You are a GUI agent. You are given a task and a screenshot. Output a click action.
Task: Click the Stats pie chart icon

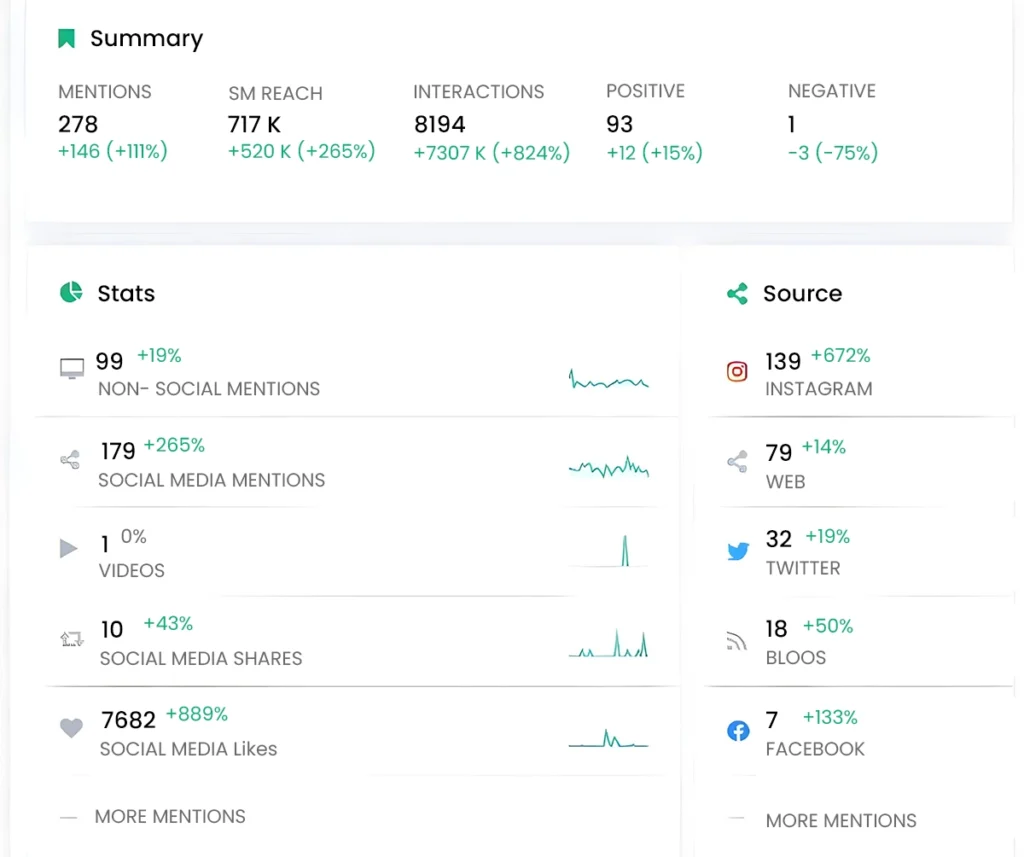point(71,293)
